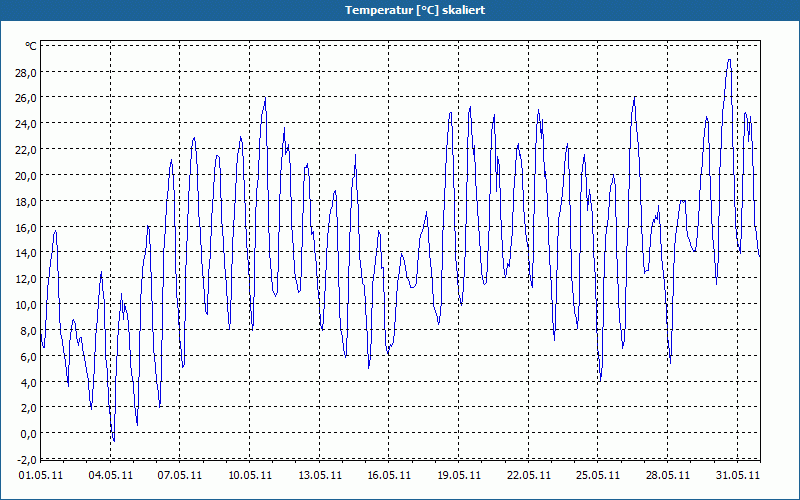The width and height of the screenshot is (800, 500).
Task: Click the 19.05.11 date label
Action: pyautogui.click(x=459, y=475)
